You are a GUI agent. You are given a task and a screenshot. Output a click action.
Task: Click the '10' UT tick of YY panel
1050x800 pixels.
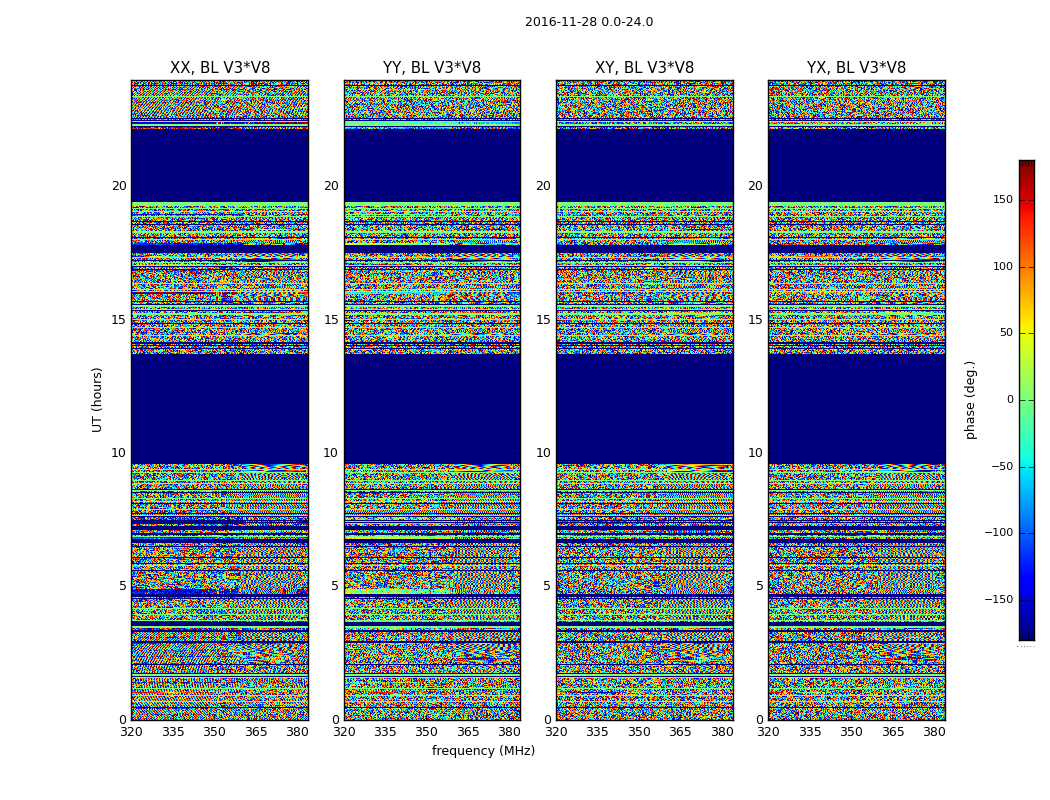tap(331, 453)
